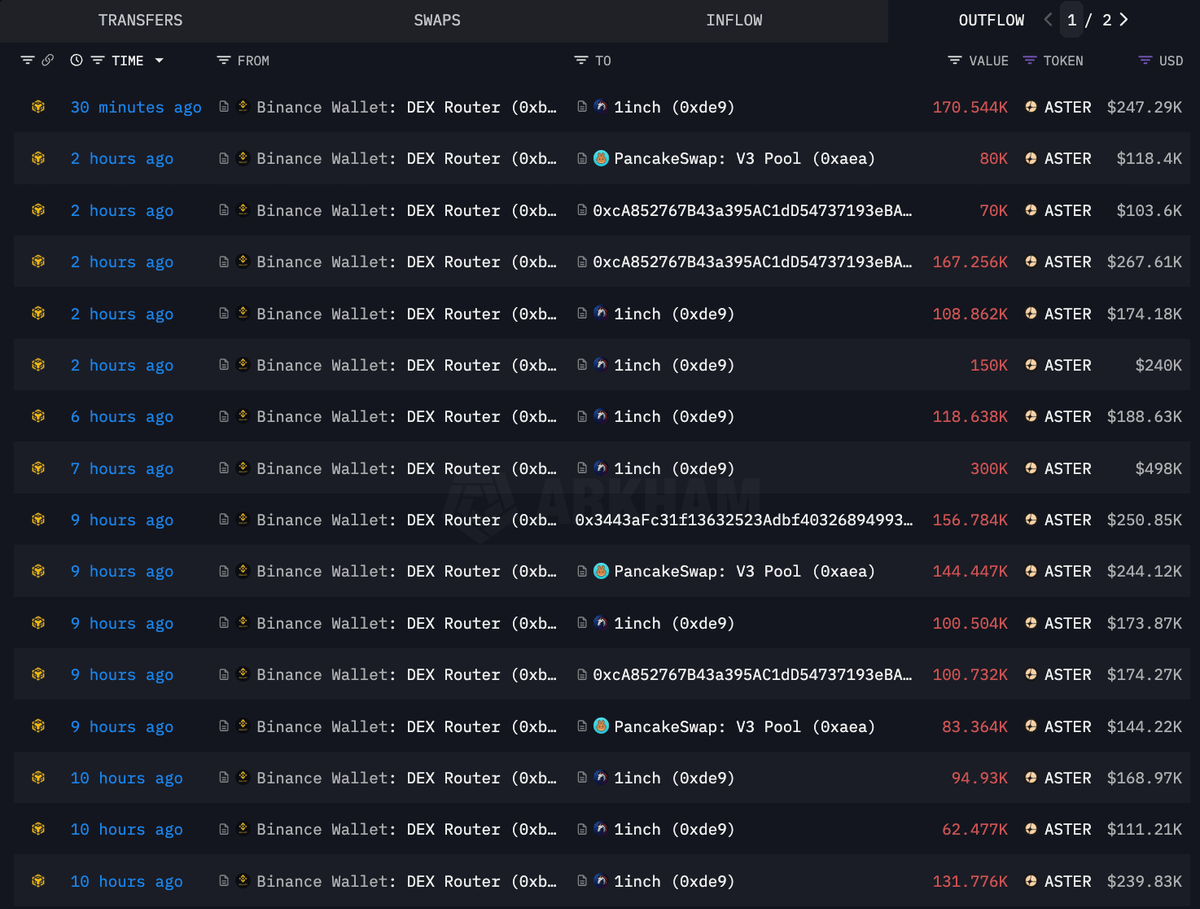Click PancakeSwap logo in the 83.364K row

(601, 726)
